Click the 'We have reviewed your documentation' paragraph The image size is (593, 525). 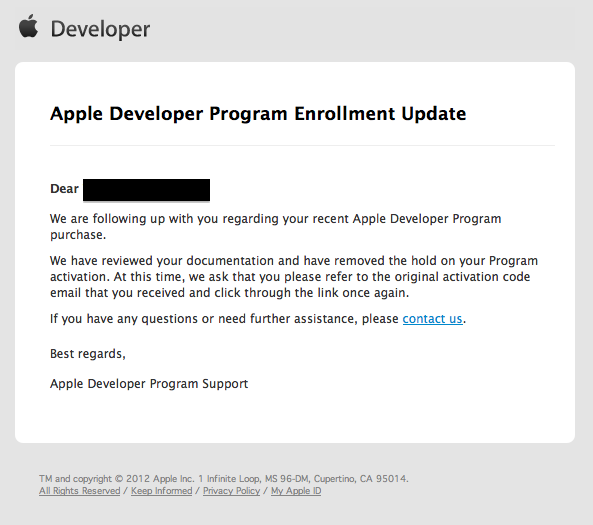[x=294, y=276]
